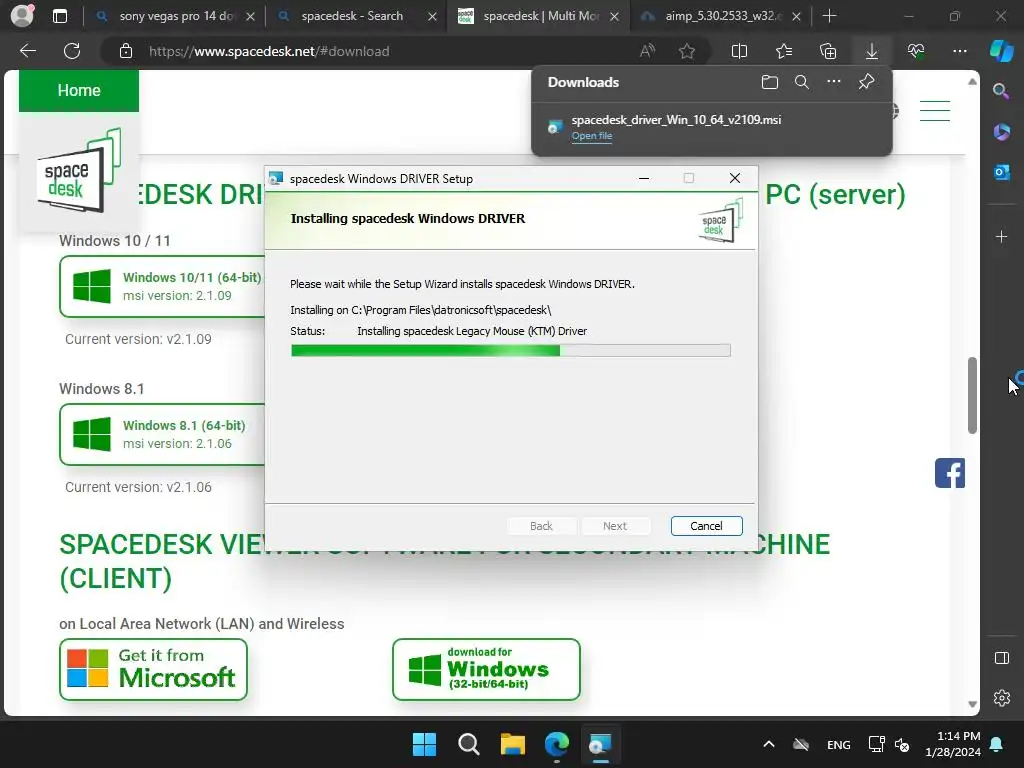Close the sony vegas pro tab
Screen dimensions: 1024x768
coord(250,17)
